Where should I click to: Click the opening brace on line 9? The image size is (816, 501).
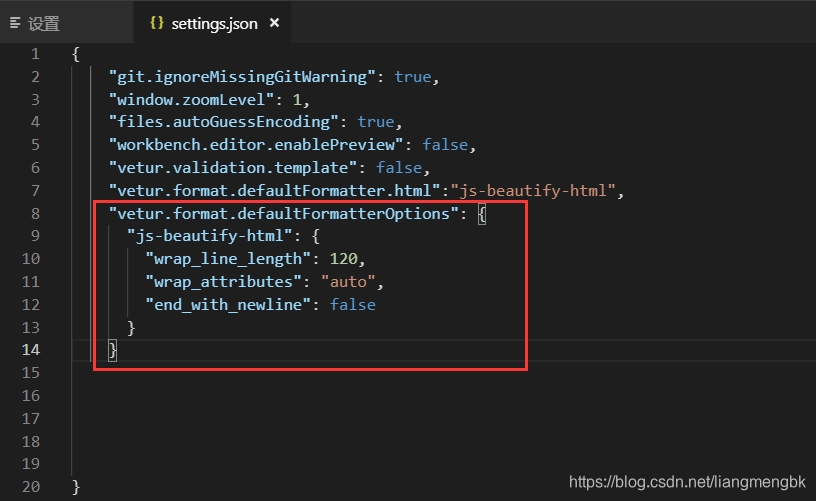click(x=315, y=236)
